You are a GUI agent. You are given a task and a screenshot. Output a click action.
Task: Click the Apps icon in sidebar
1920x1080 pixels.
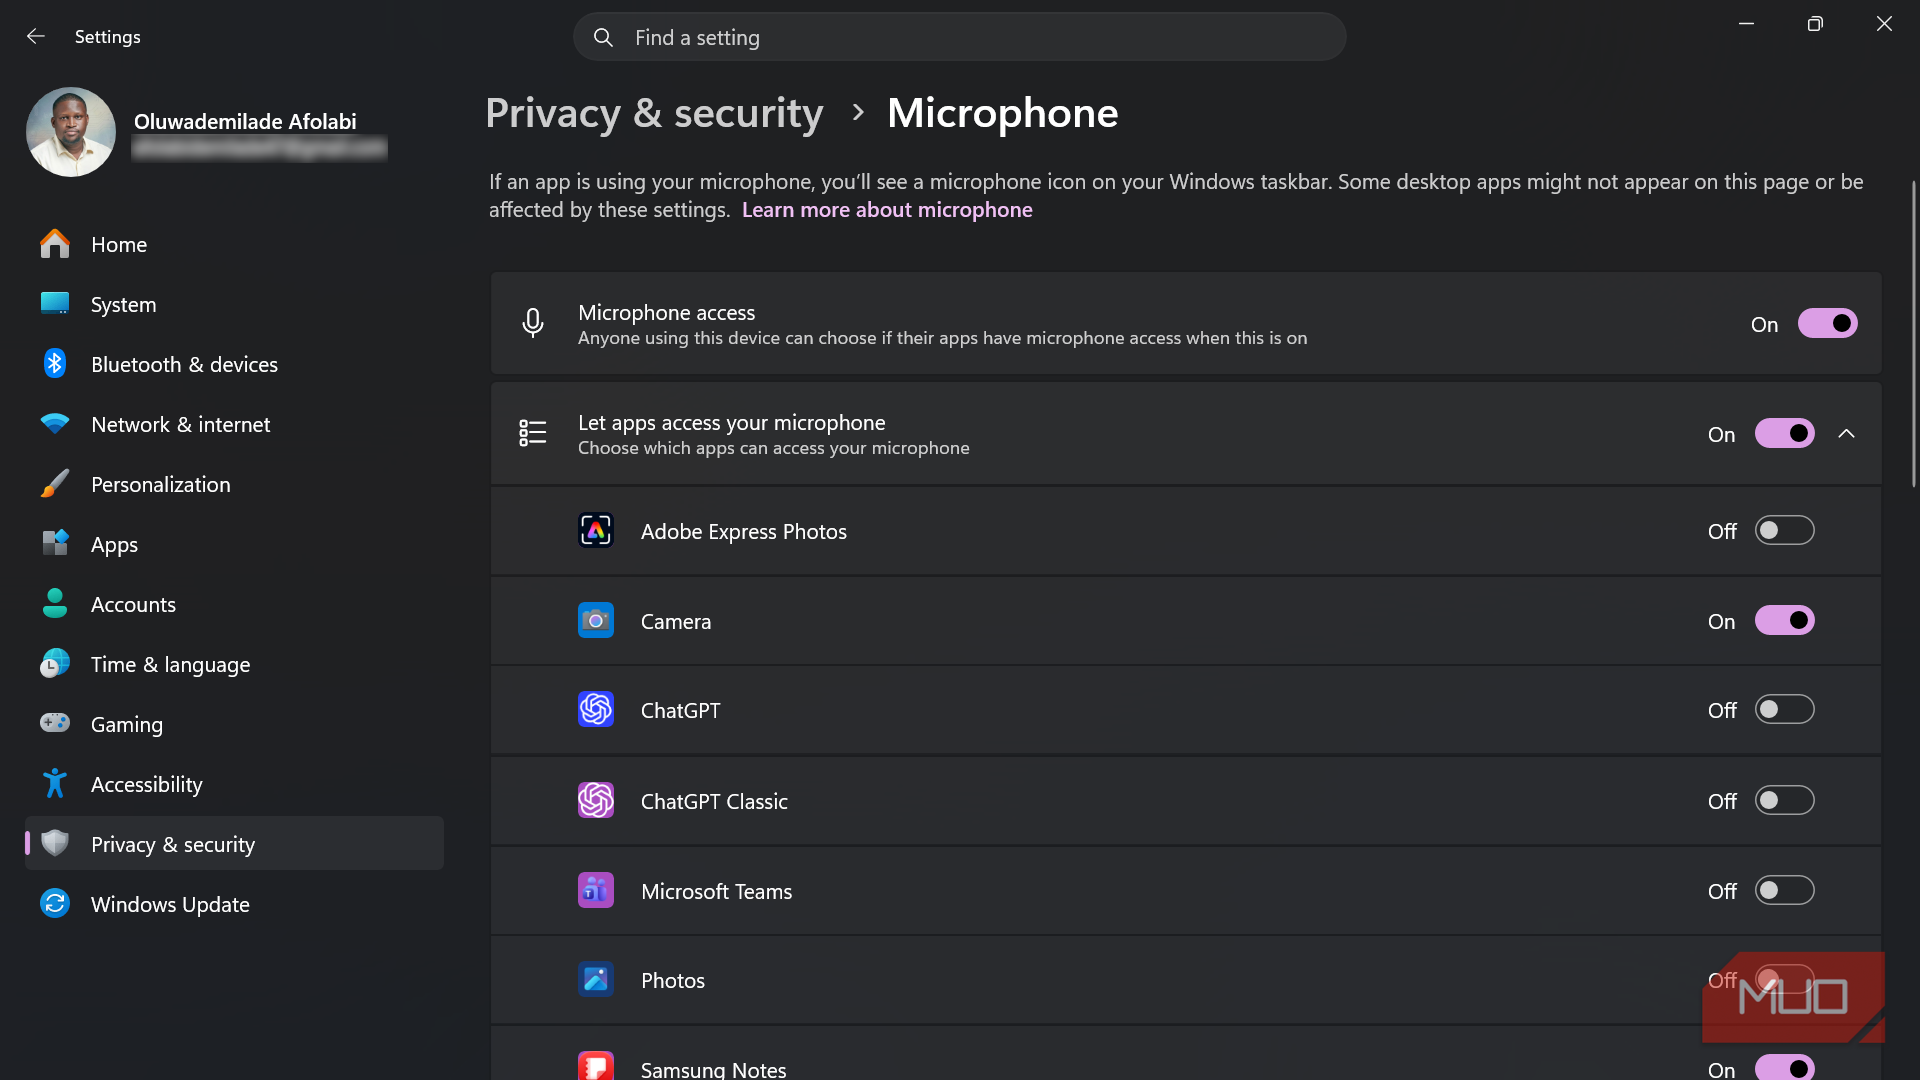pos(55,544)
